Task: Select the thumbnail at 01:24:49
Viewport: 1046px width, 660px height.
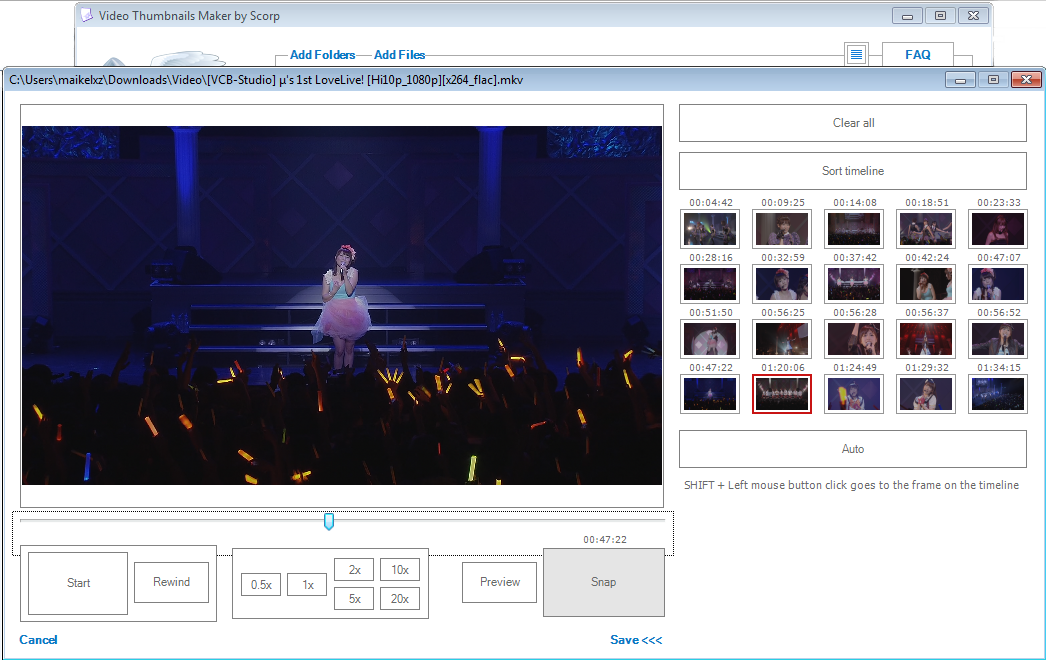Action: (x=855, y=394)
